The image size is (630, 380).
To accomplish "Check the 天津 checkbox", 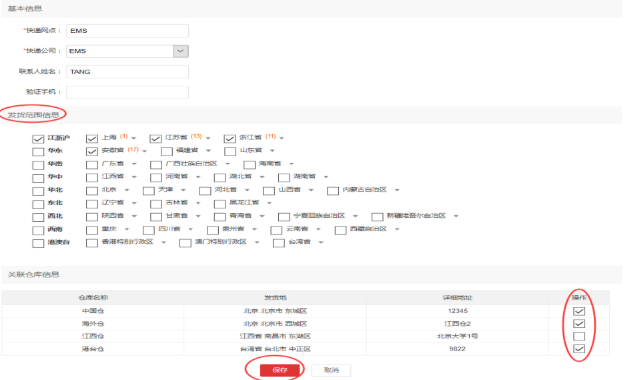I will click(149, 191).
